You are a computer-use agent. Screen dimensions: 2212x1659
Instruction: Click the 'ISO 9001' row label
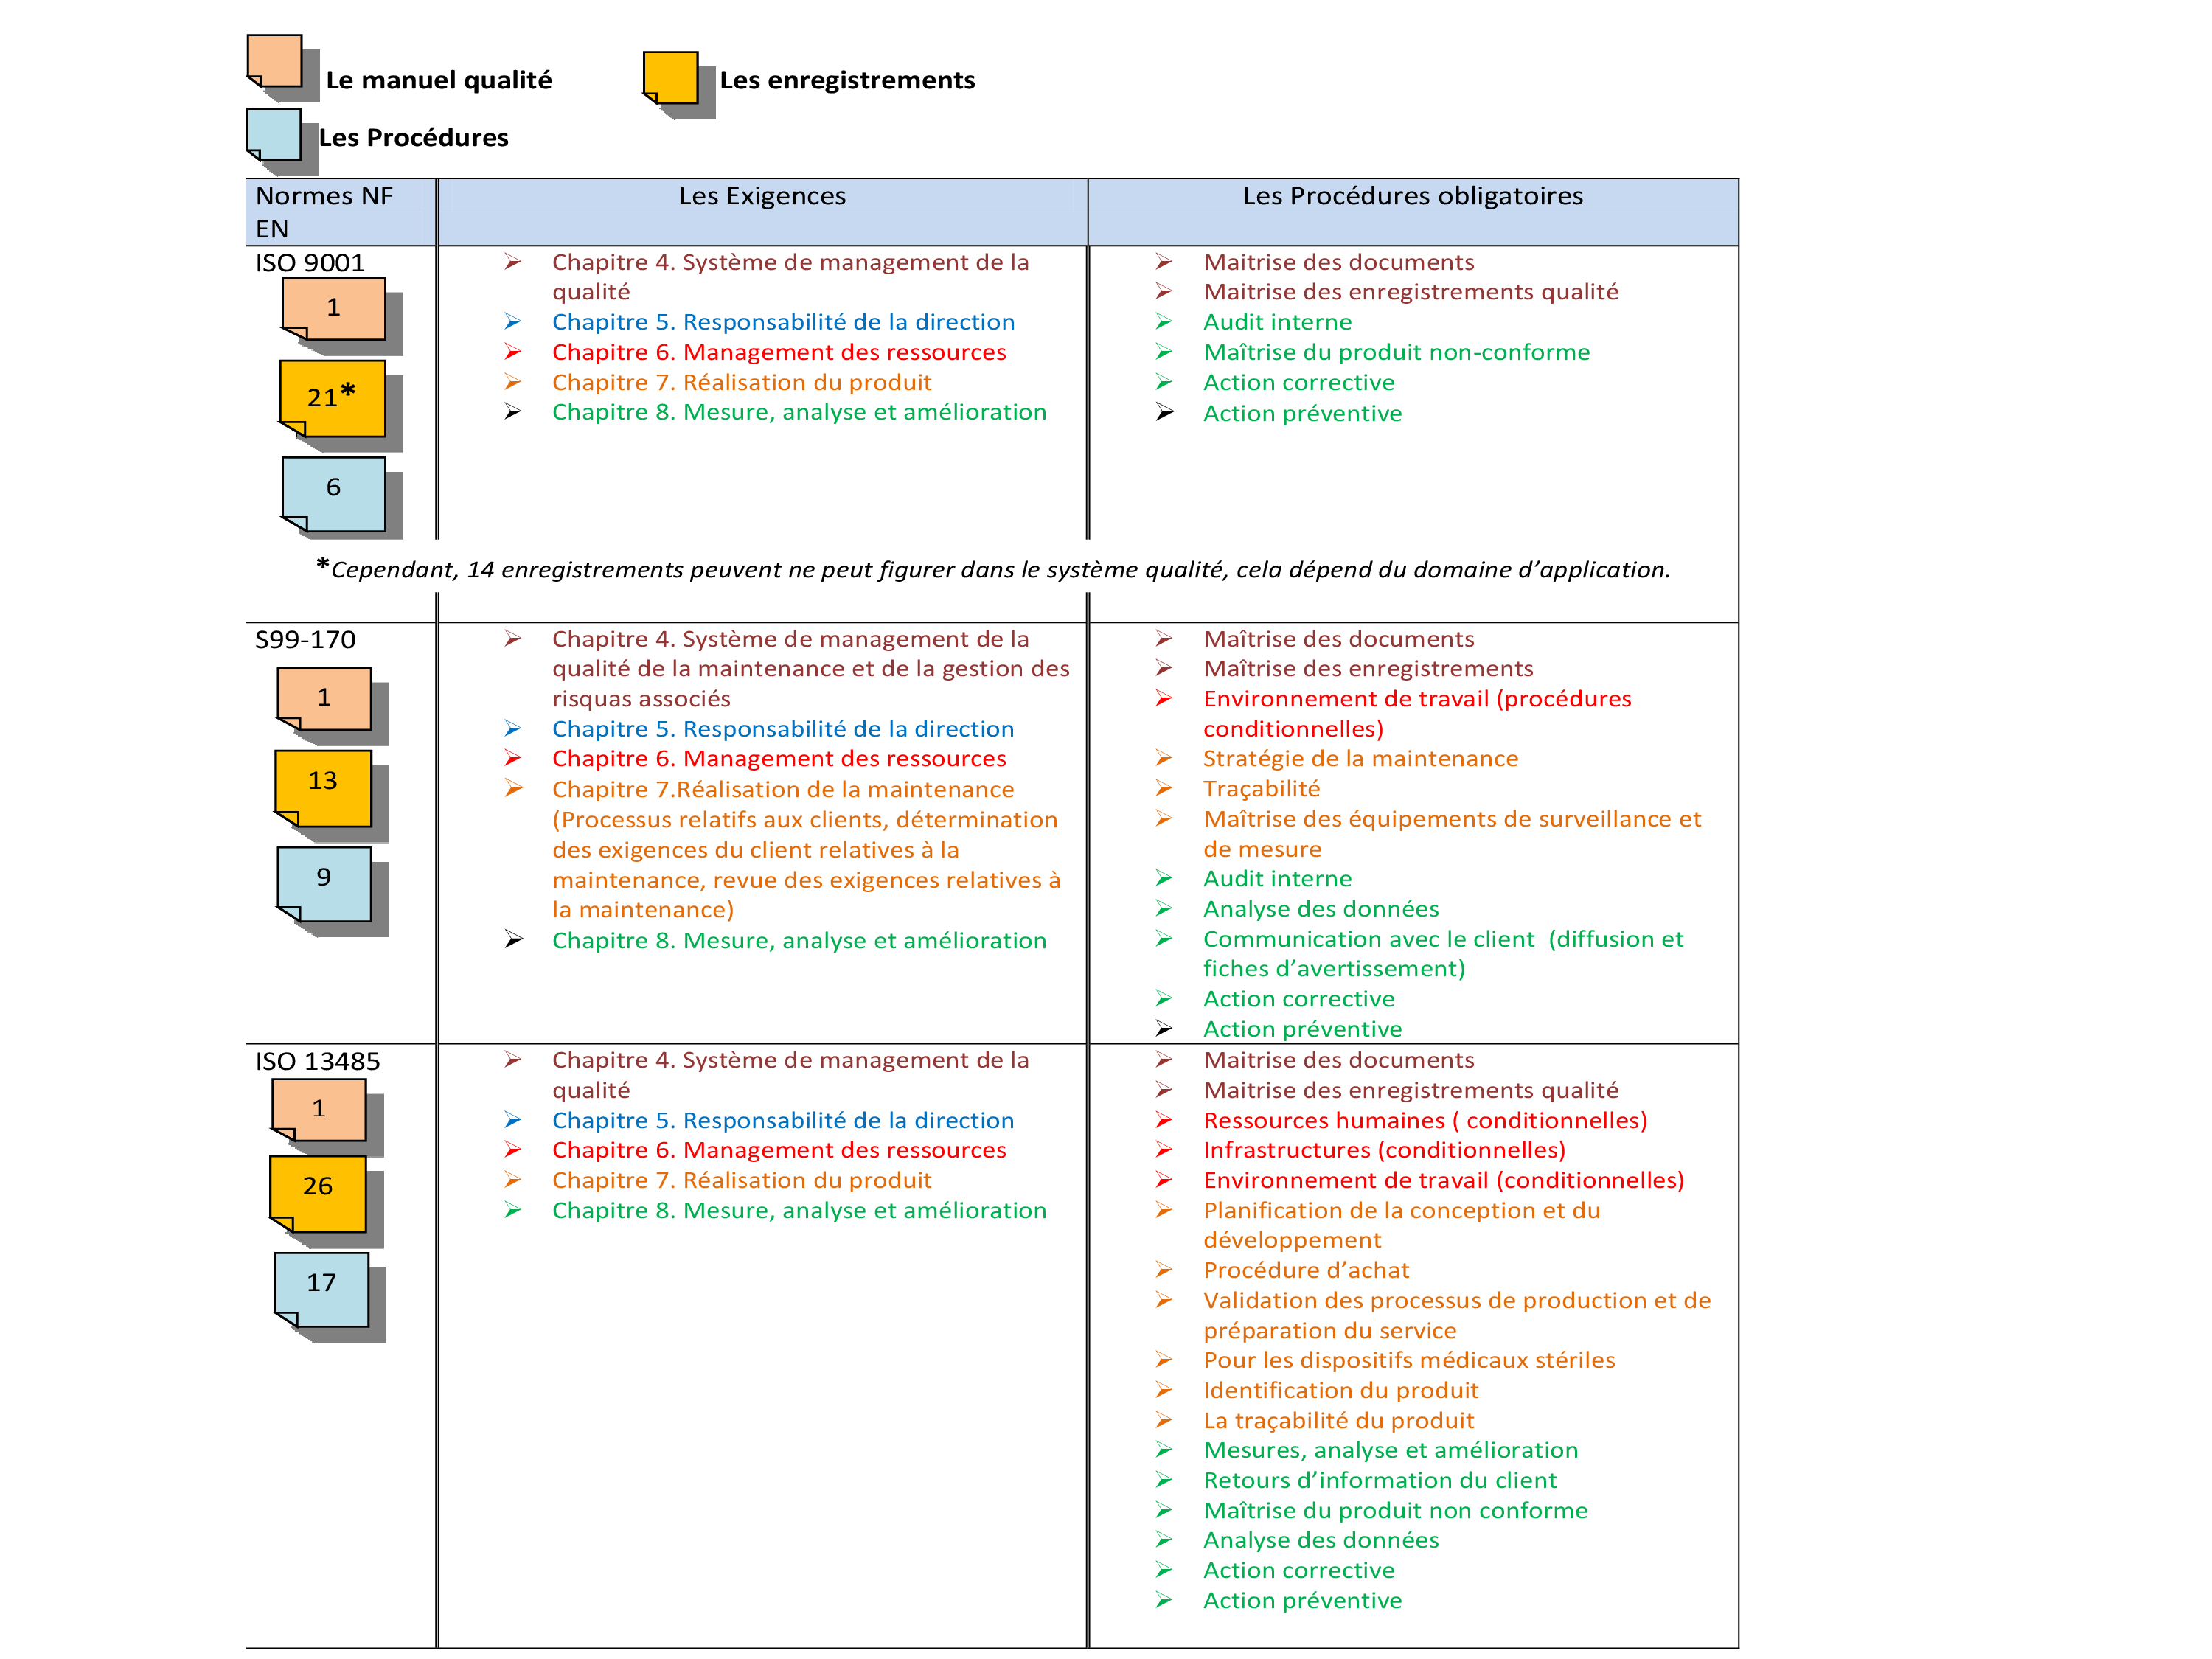tap(310, 263)
